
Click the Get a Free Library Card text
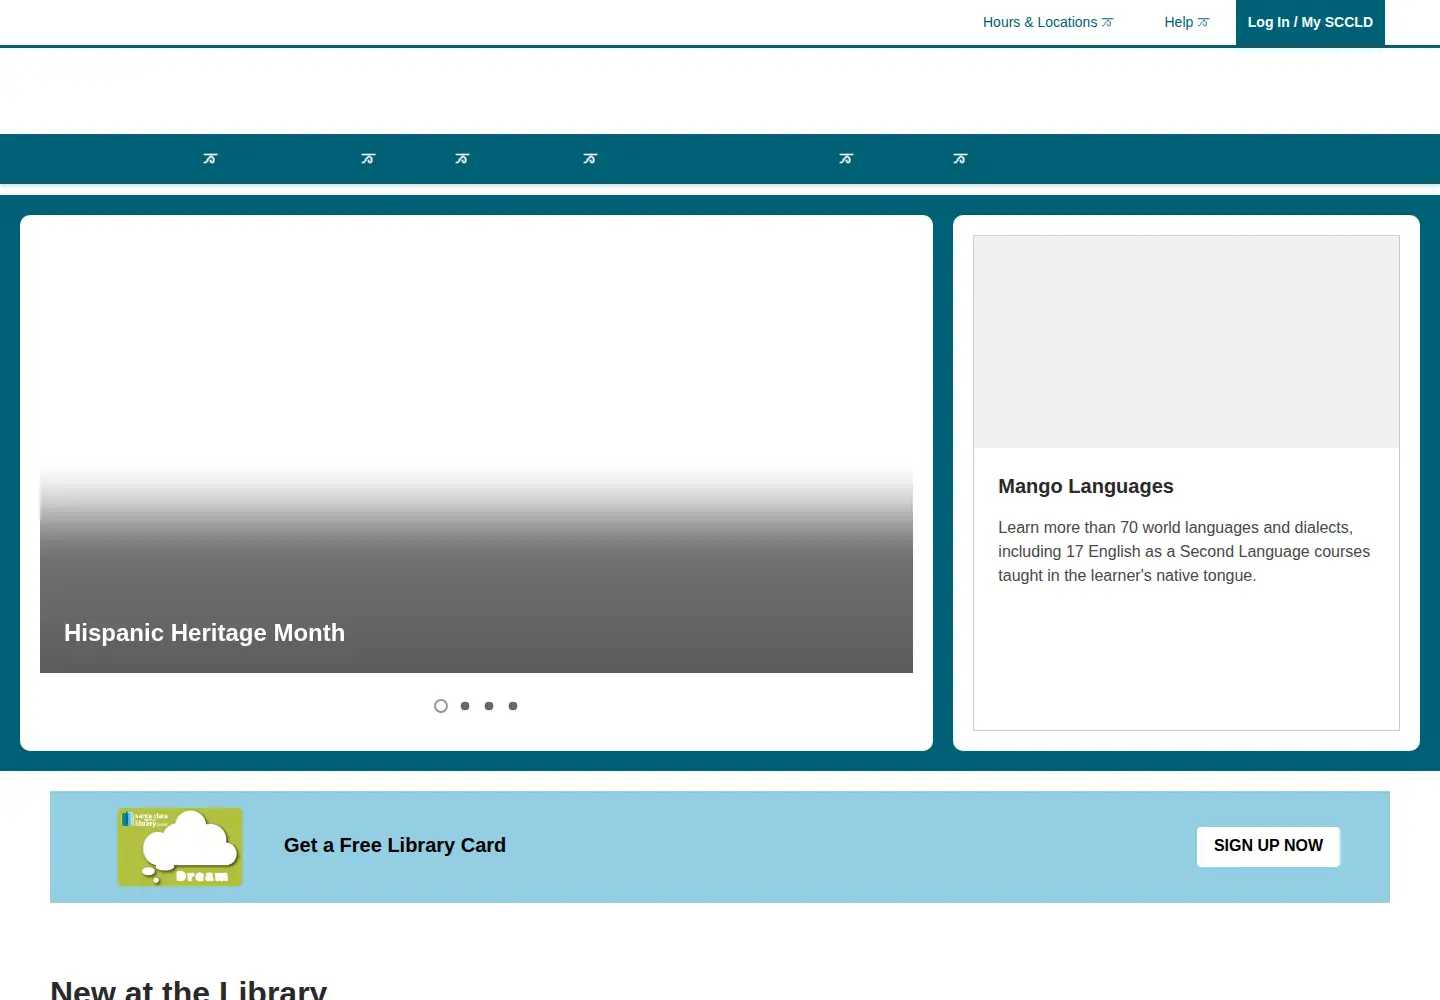(395, 845)
